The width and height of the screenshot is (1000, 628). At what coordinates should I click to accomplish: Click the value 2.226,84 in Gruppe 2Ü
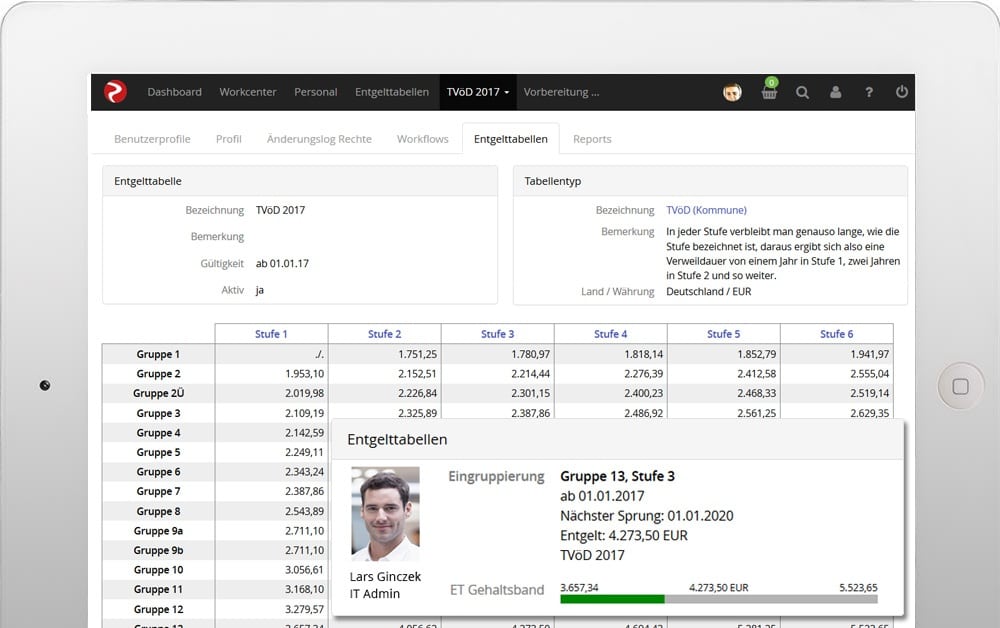(x=418, y=393)
